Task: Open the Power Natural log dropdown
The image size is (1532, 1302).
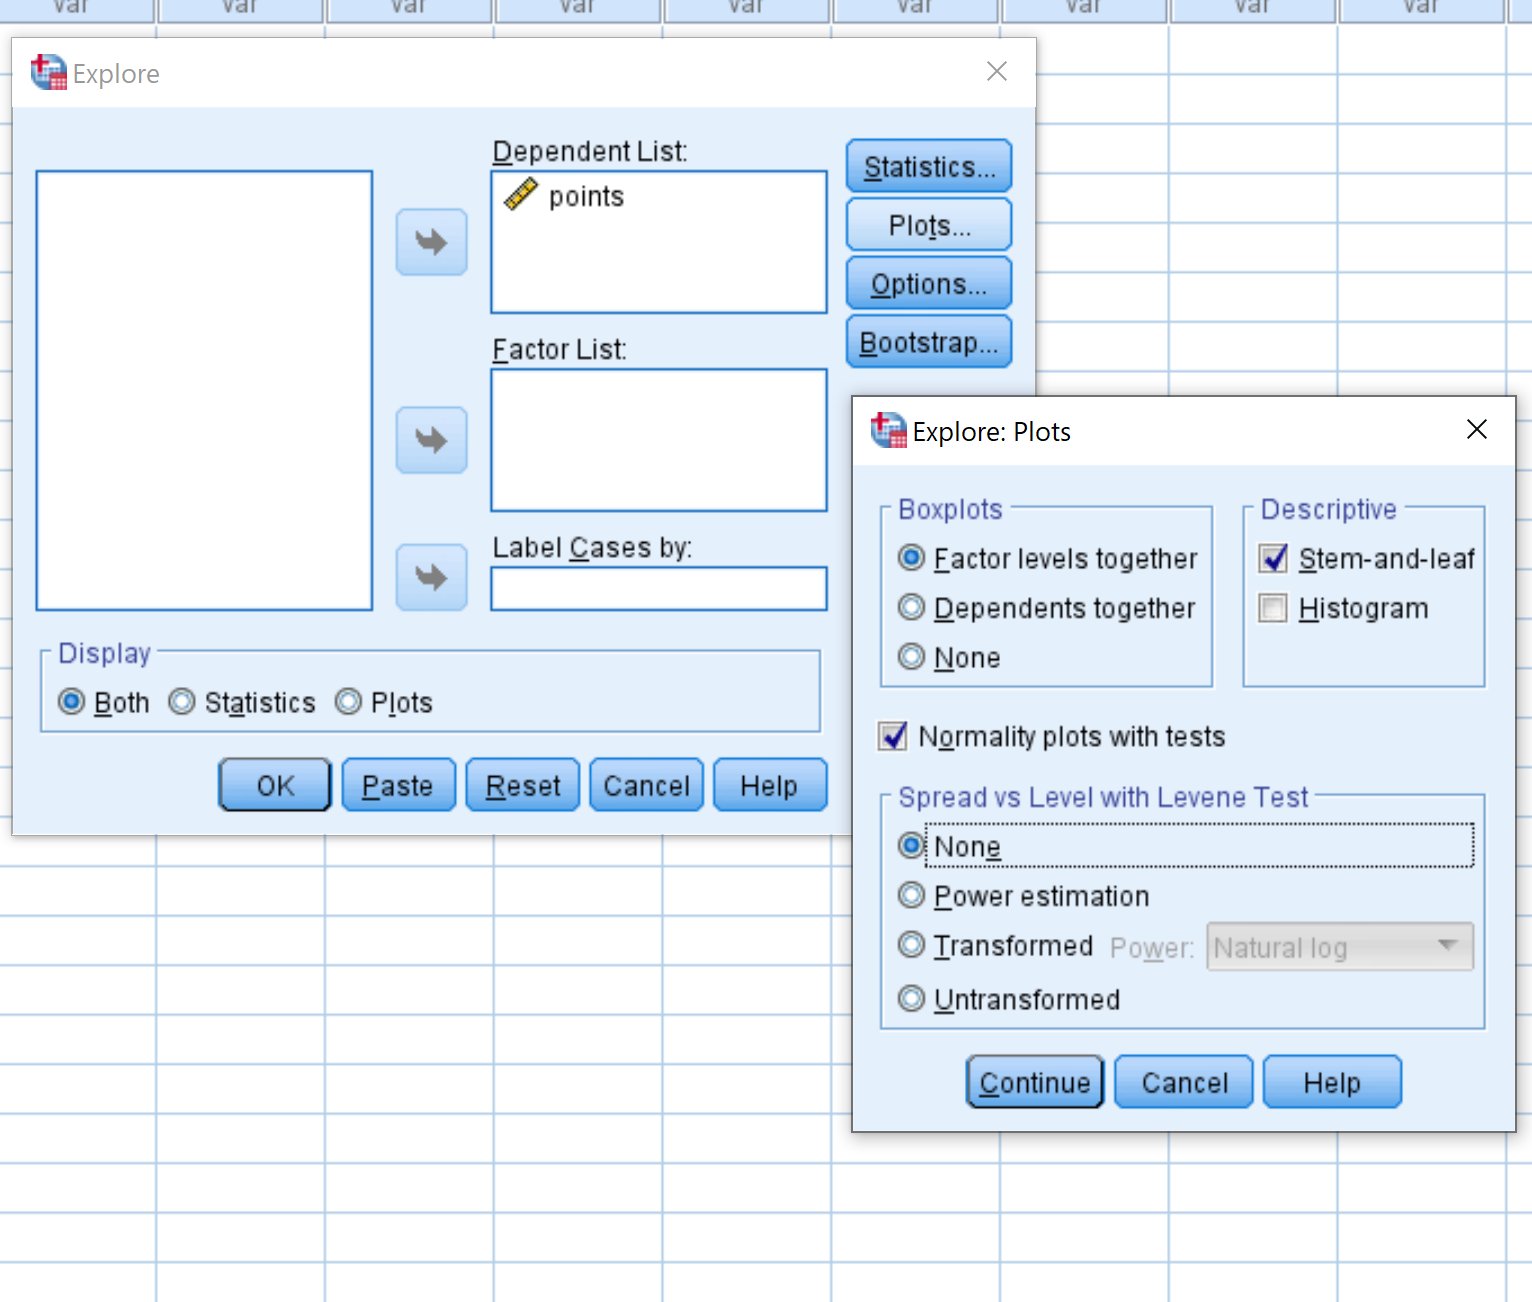Action: 1340,947
